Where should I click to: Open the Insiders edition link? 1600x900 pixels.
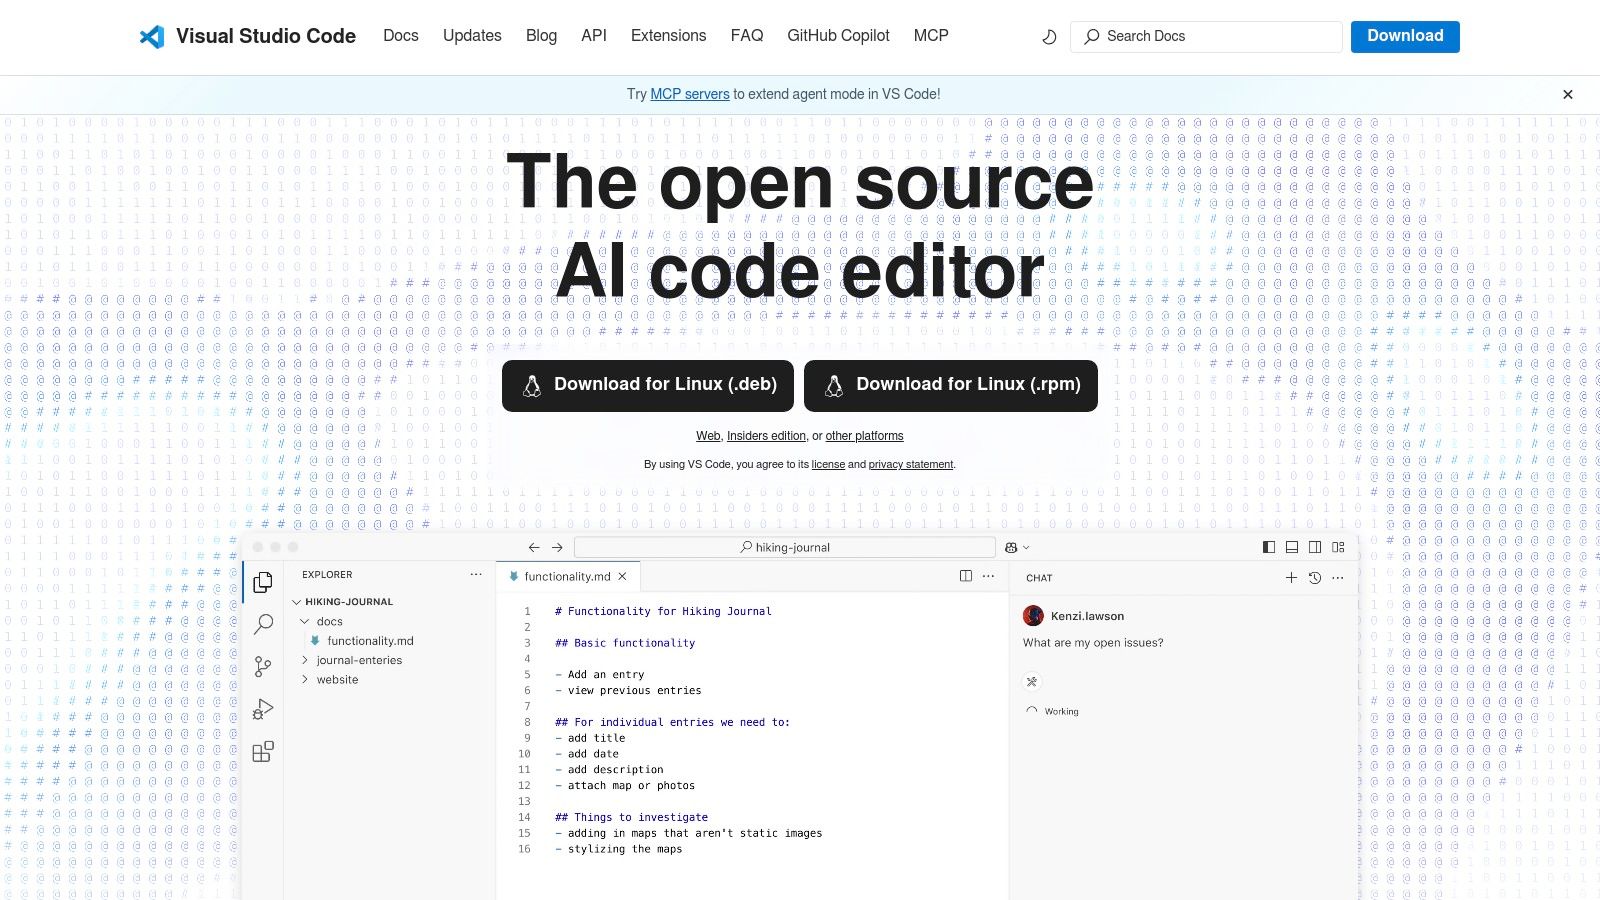pyautogui.click(x=766, y=436)
